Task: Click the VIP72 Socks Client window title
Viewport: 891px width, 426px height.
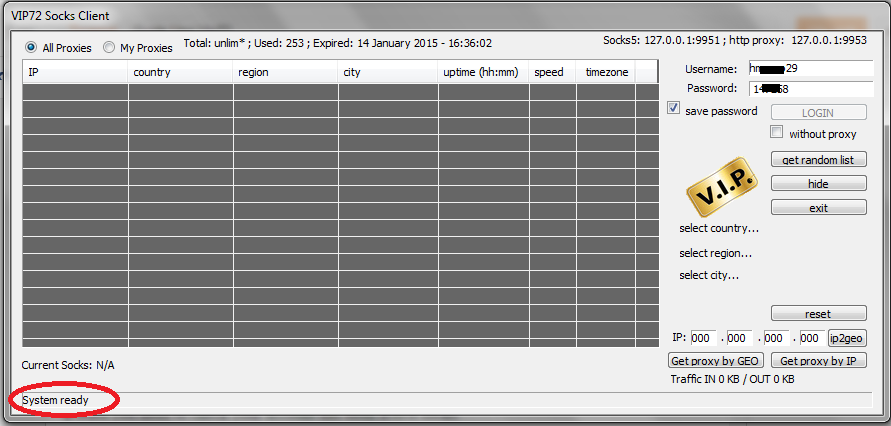Action: coord(60,15)
